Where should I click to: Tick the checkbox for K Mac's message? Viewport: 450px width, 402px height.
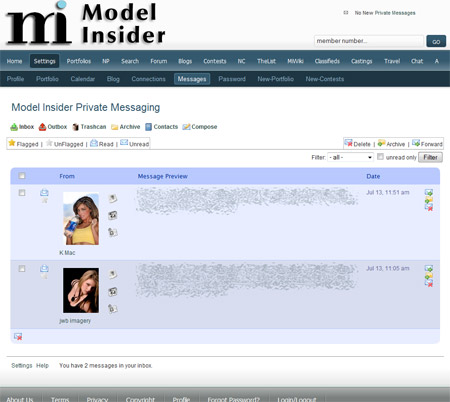tap(22, 193)
